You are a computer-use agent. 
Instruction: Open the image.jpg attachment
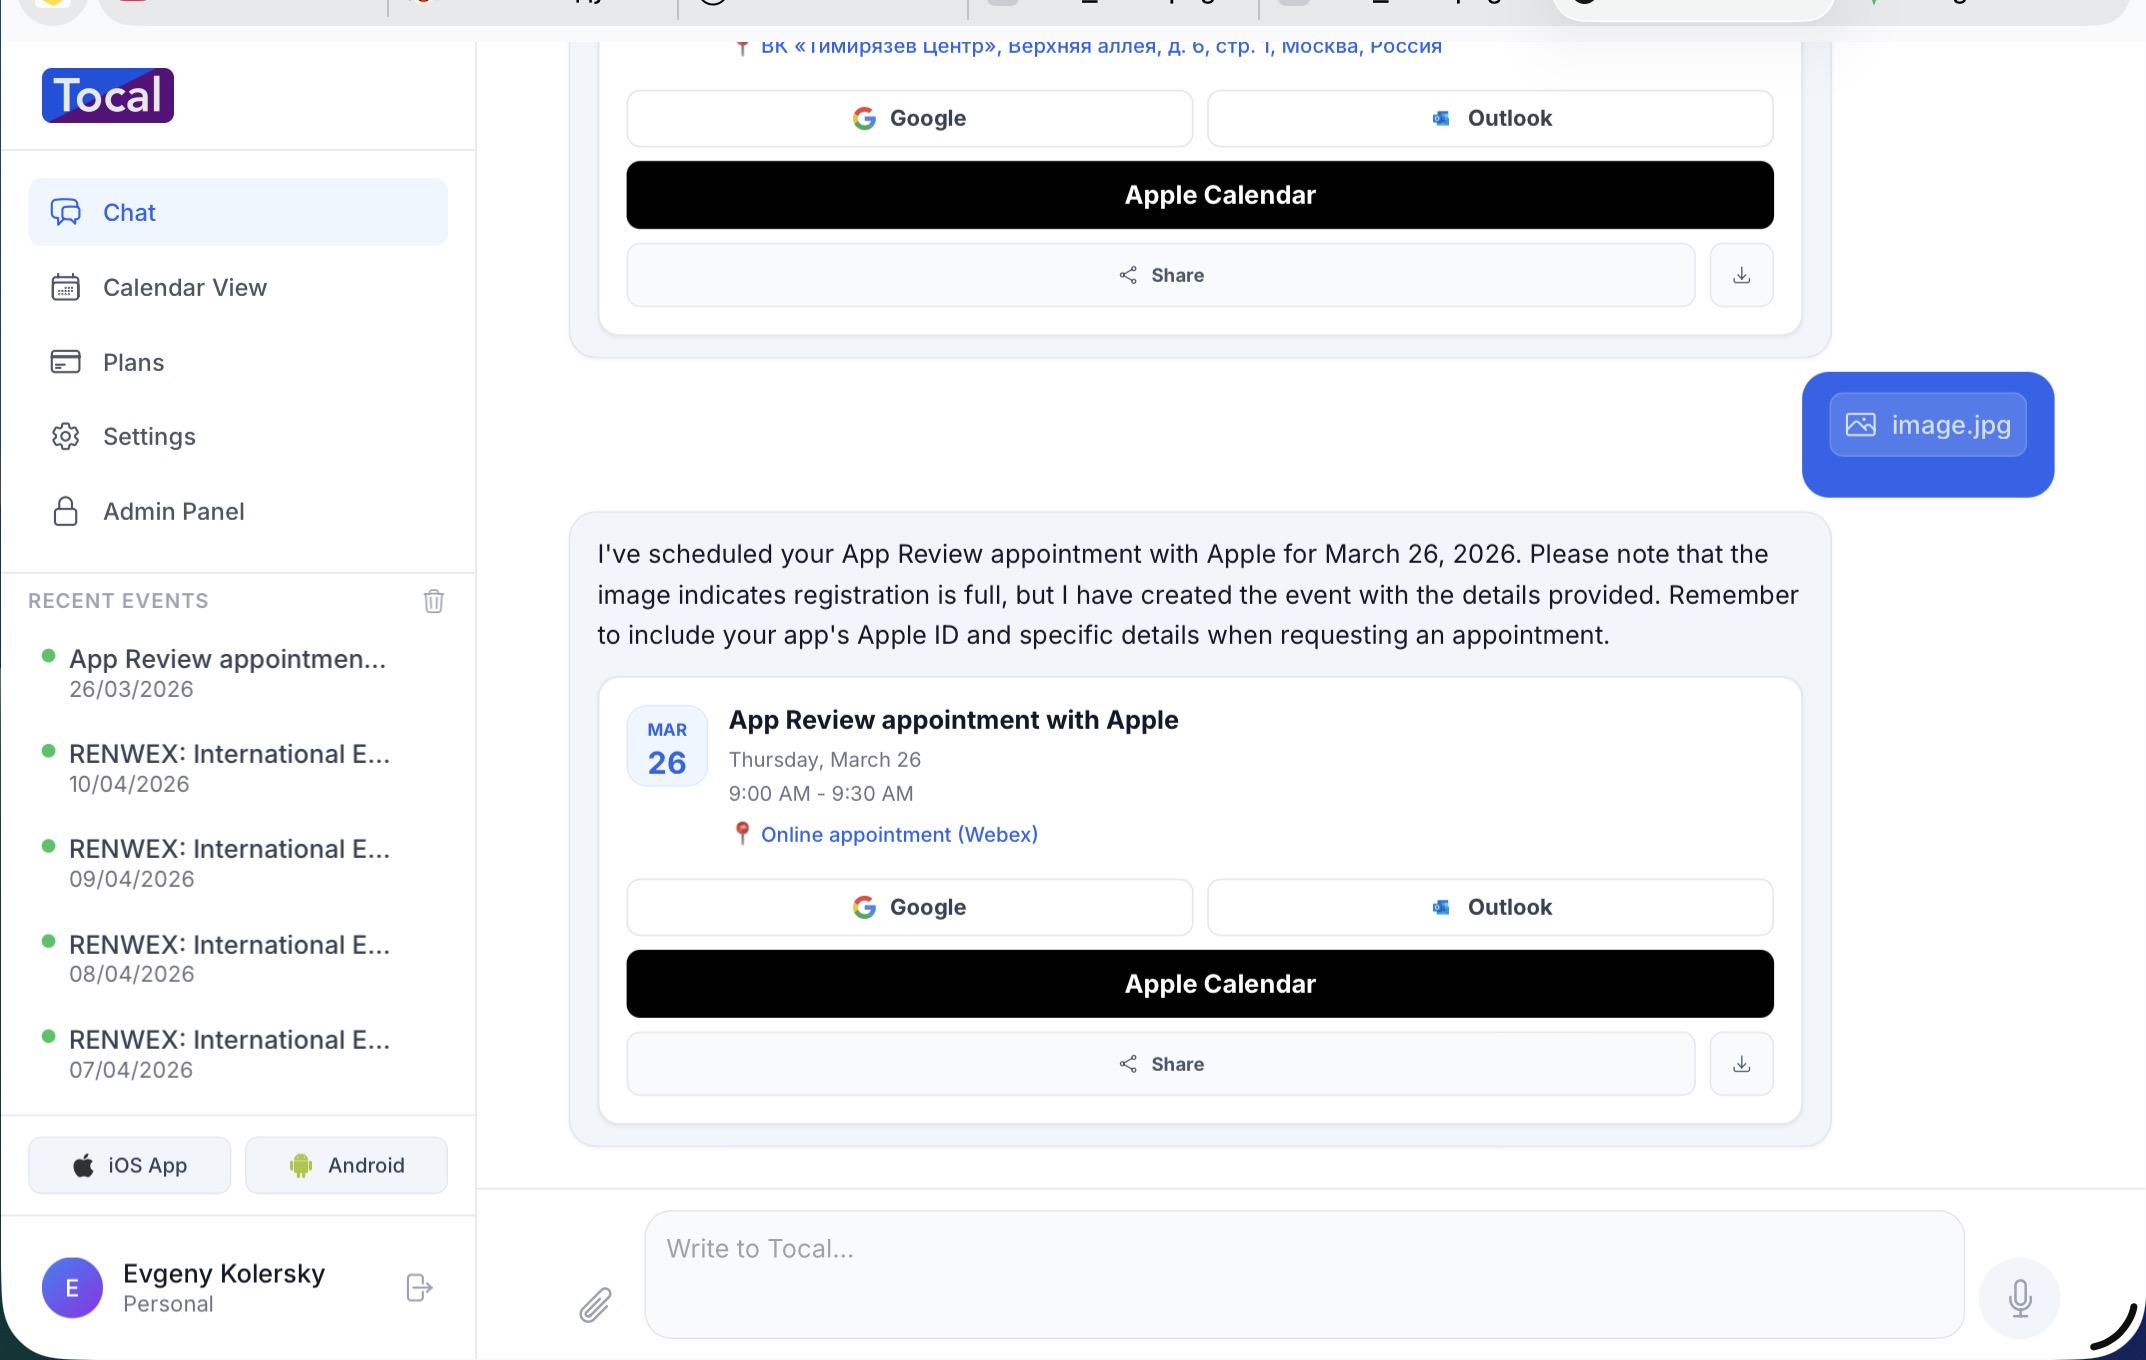pos(1928,425)
